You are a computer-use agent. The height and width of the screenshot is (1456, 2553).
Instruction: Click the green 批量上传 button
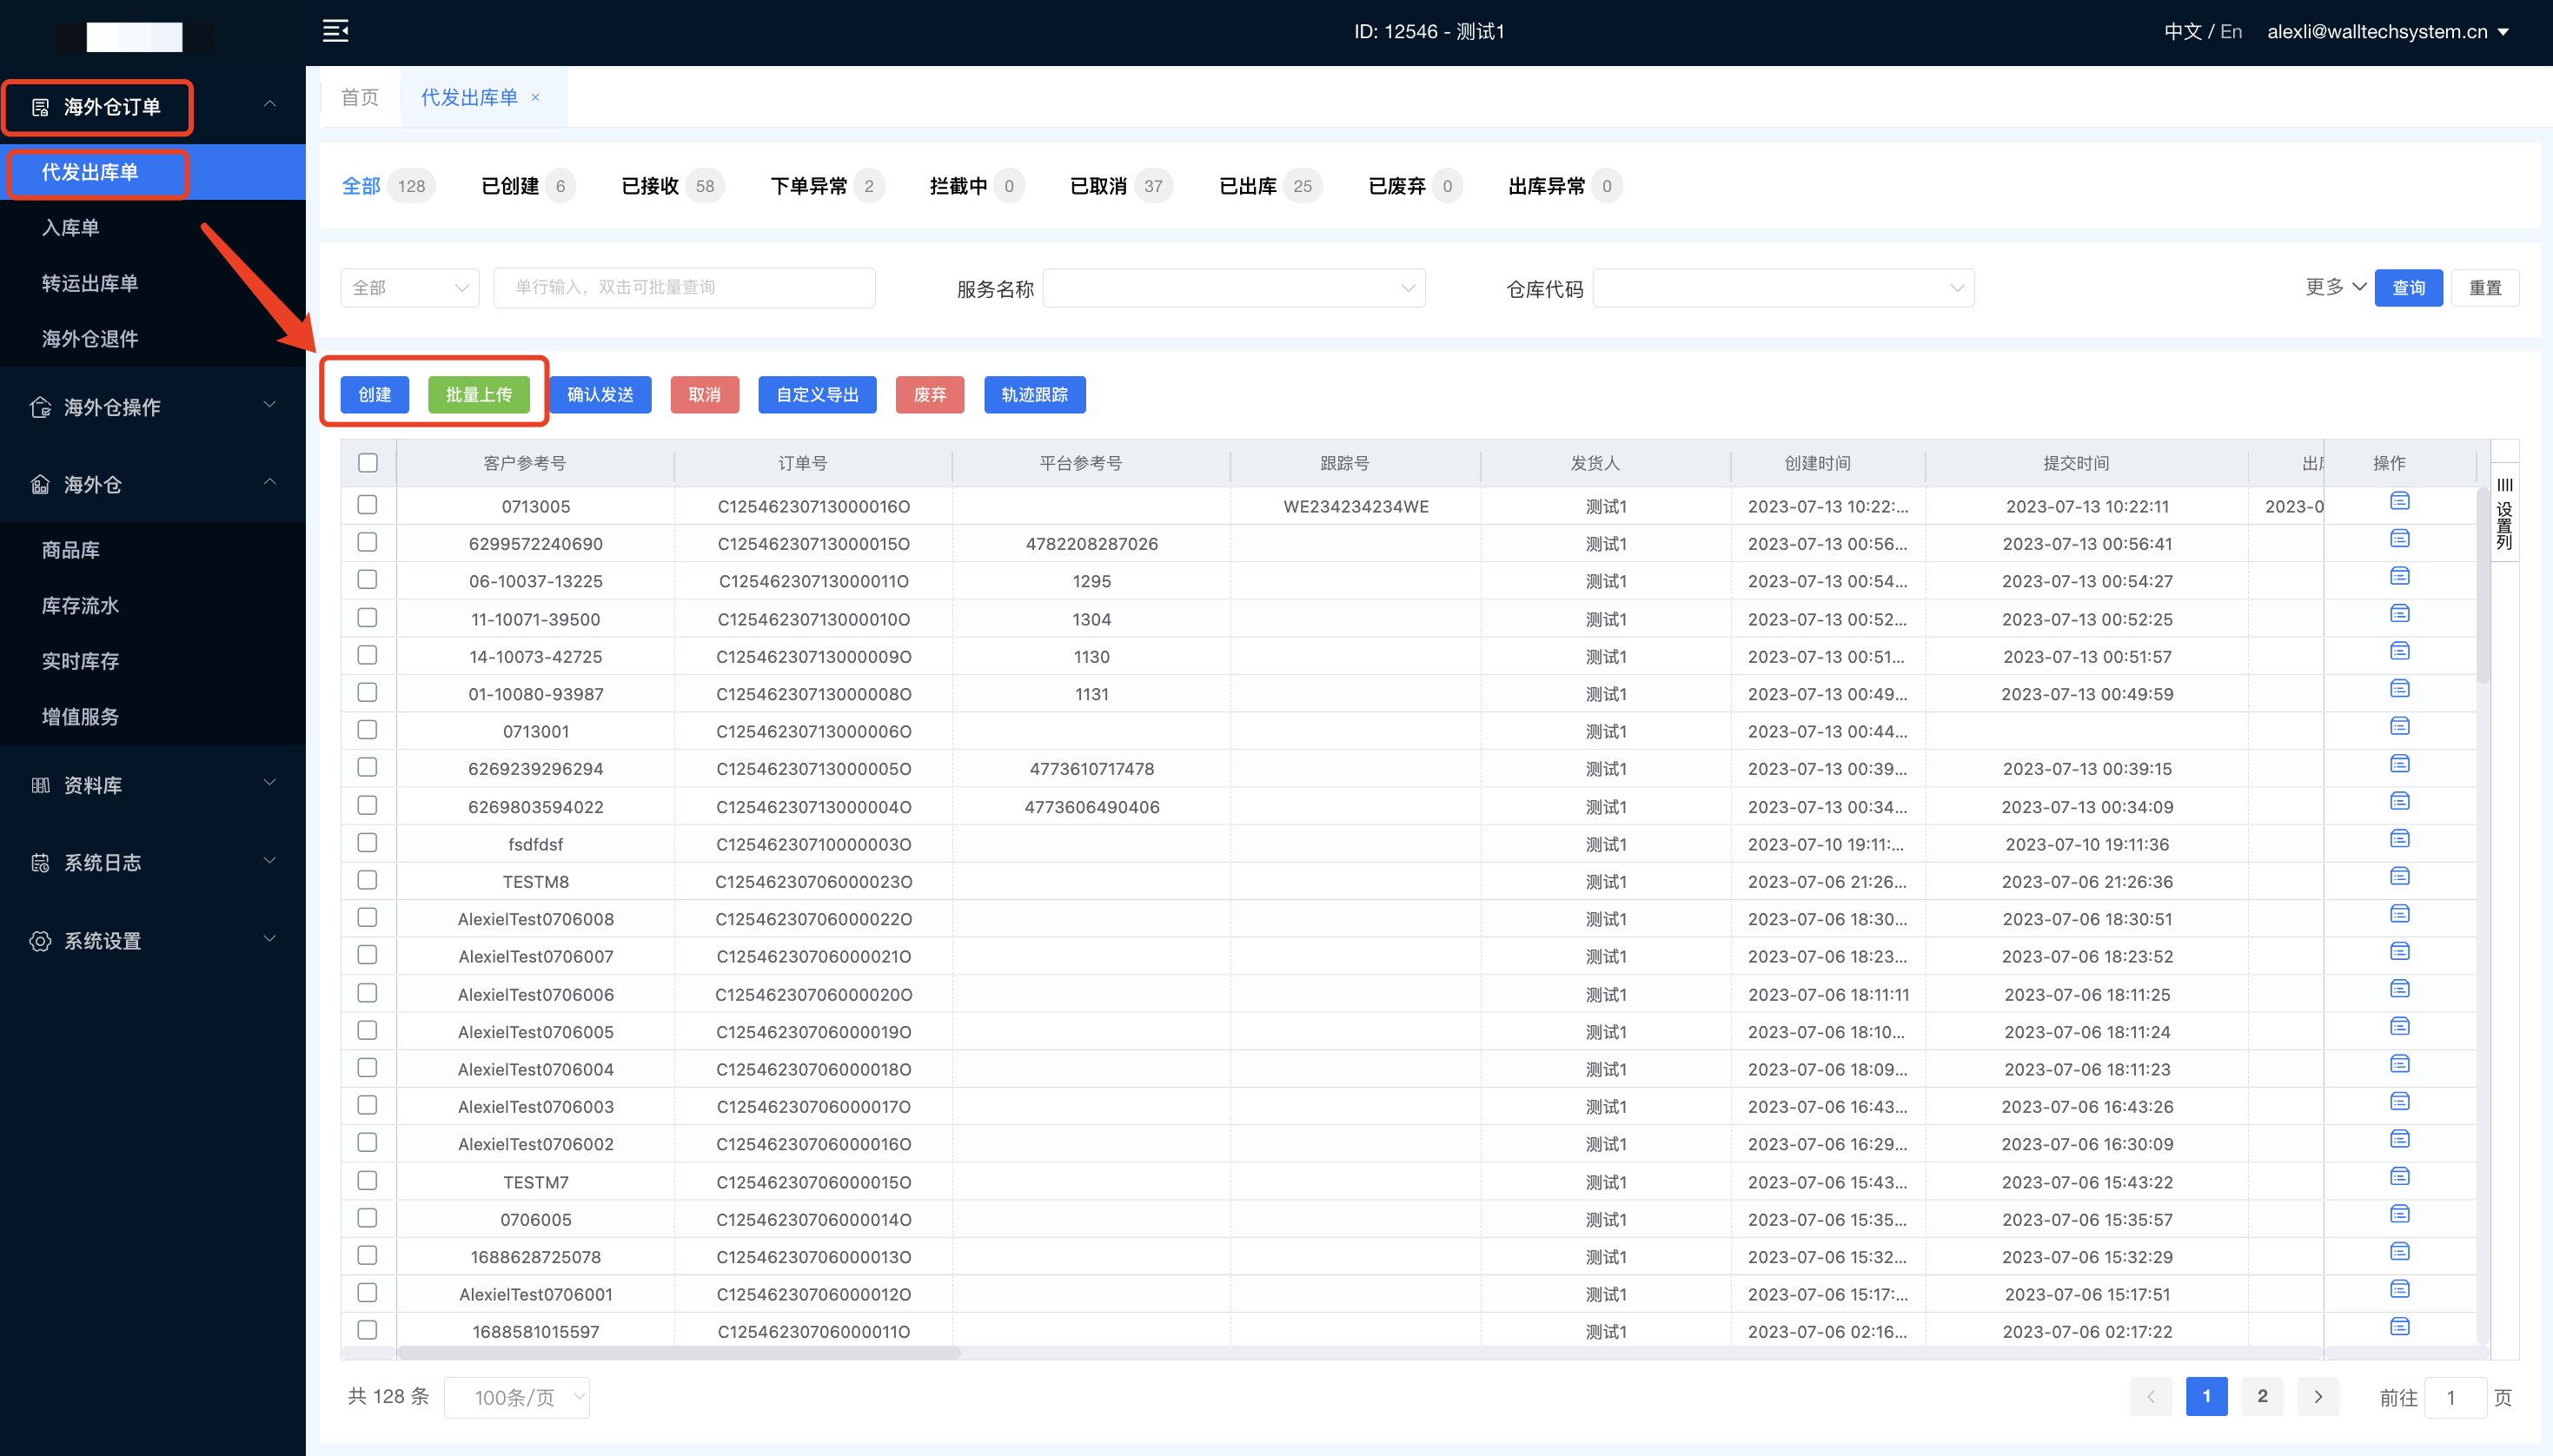(479, 395)
